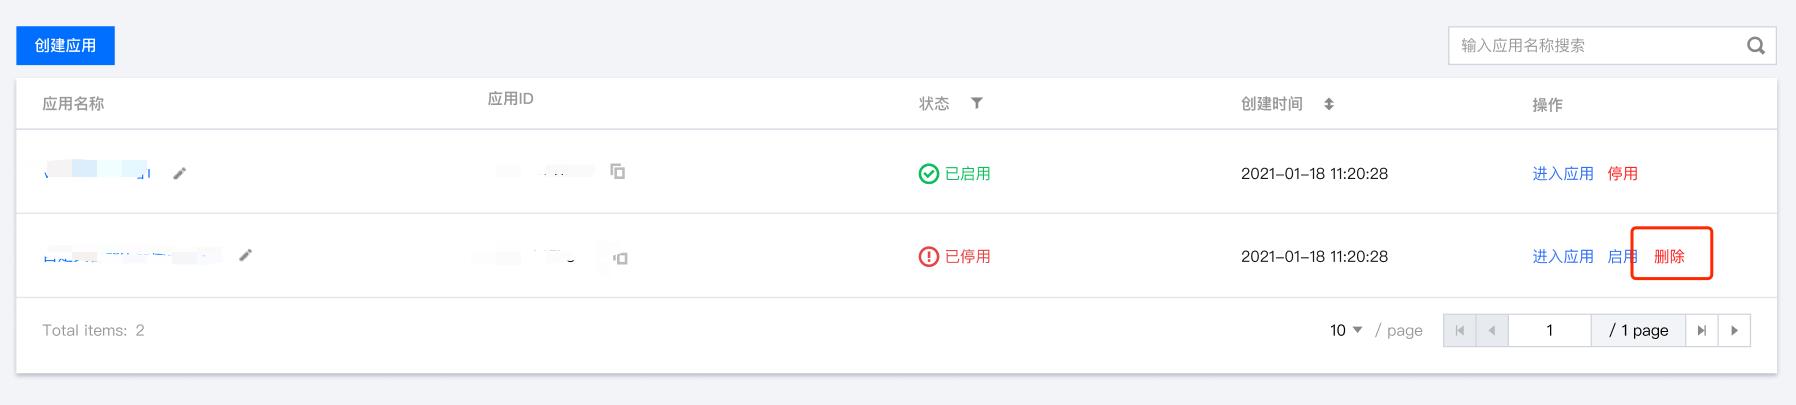
Task: Click 删除 for the disabled application
Action: pos(1669,257)
